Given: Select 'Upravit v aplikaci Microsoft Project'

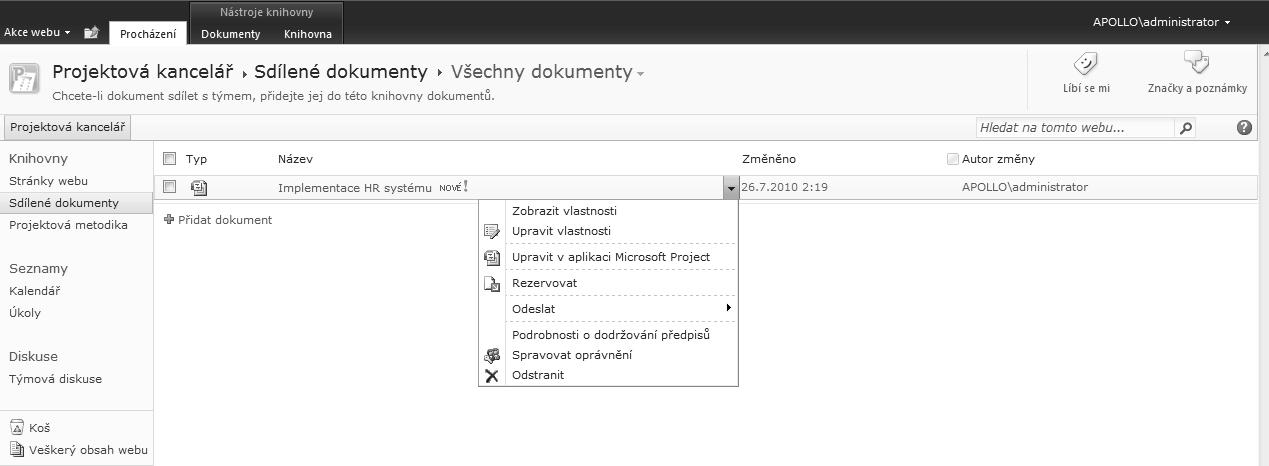Looking at the screenshot, I should 610,257.
